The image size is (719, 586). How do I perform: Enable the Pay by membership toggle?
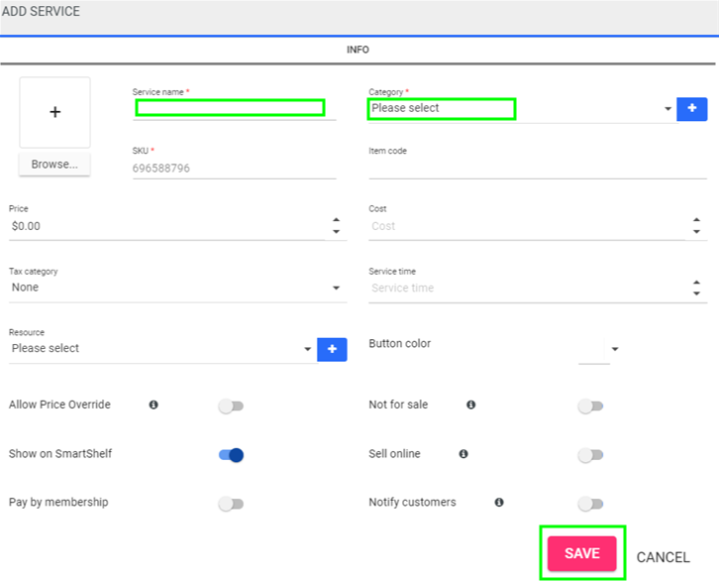[x=231, y=504]
